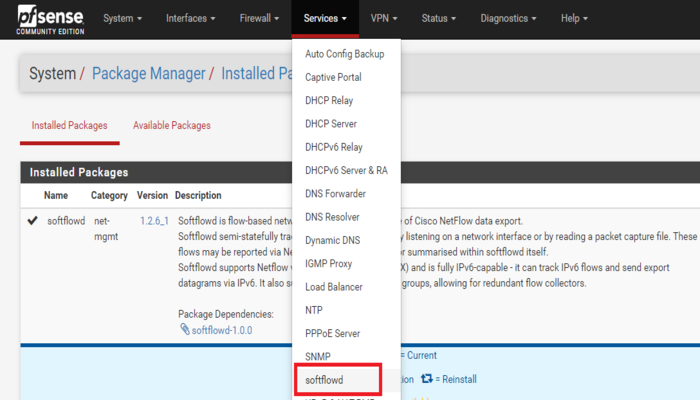700x400 pixels.
Task: Open the System dropdown menu
Action: click(x=122, y=18)
